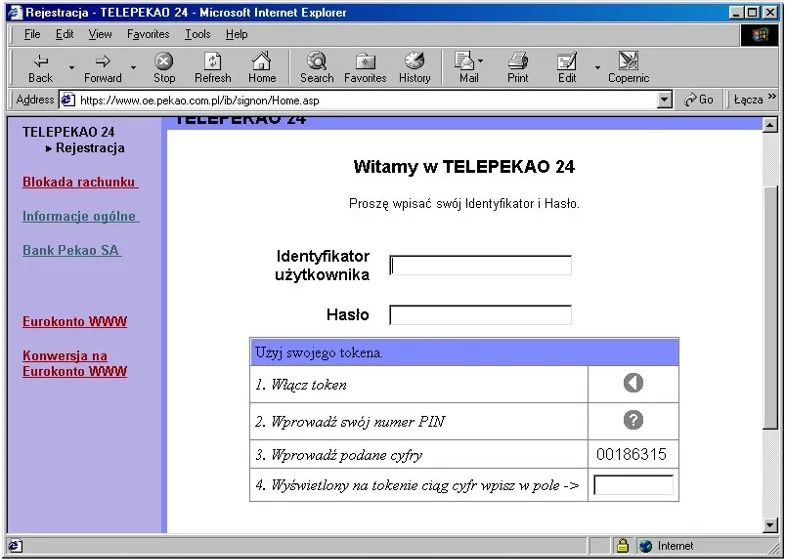Viewport: 786px width, 559px height.
Task: Minimize the Internet Explorer window
Action: click(x=736, y=13)
